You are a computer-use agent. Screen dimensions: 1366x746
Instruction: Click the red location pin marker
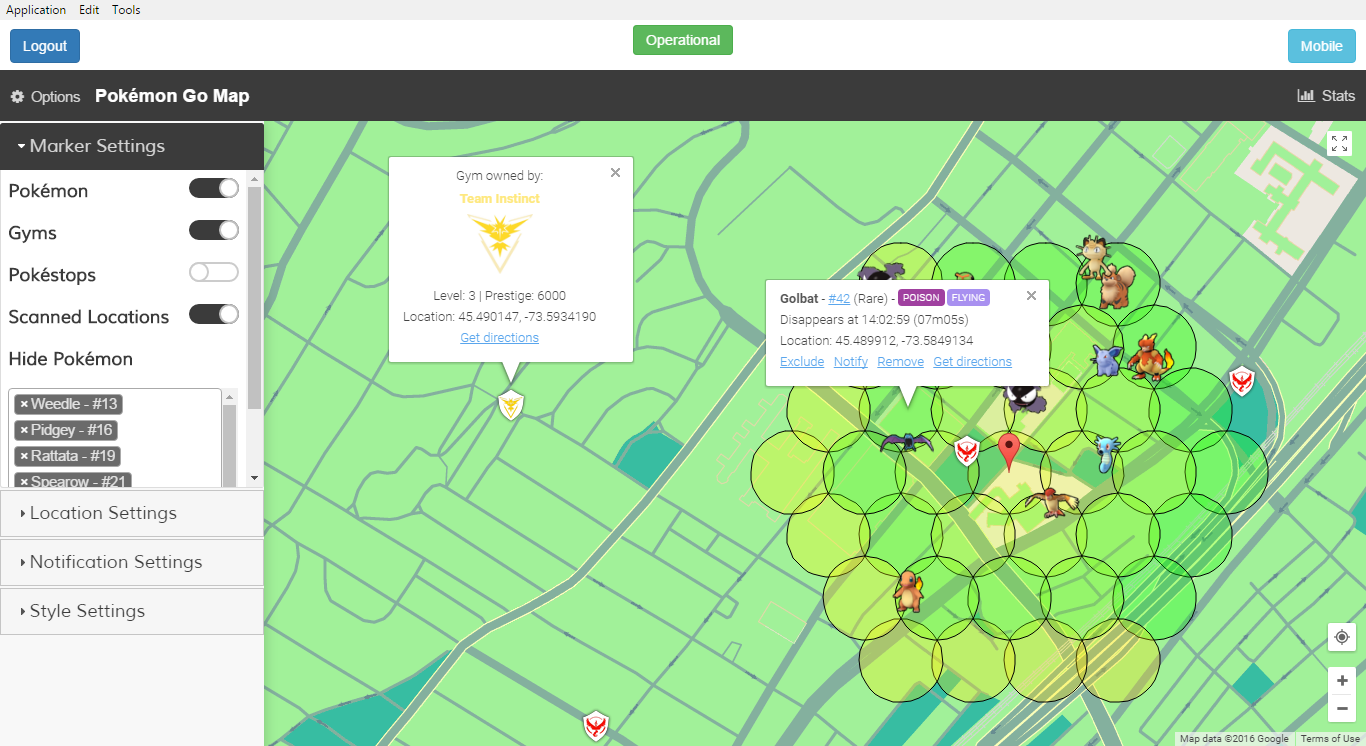click(1009, 452)
